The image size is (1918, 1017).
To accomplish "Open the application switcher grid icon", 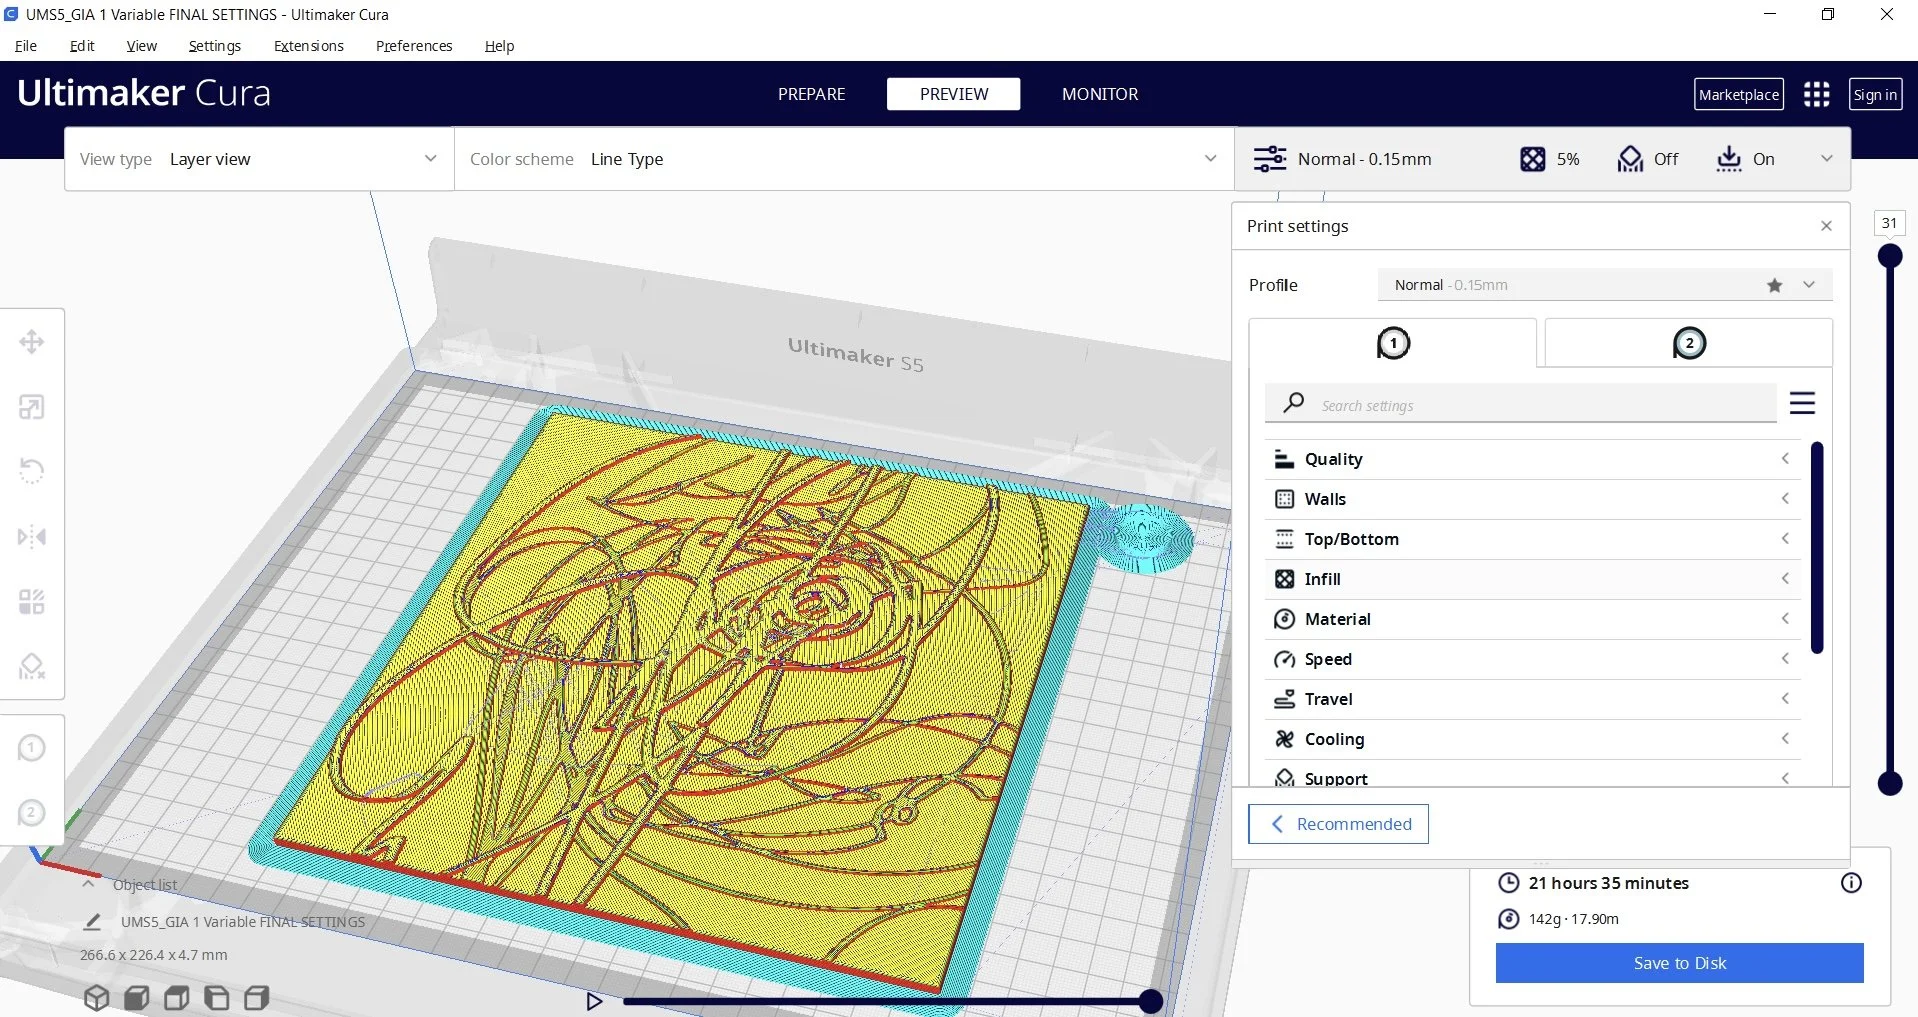I will (x=1816, y=94).
